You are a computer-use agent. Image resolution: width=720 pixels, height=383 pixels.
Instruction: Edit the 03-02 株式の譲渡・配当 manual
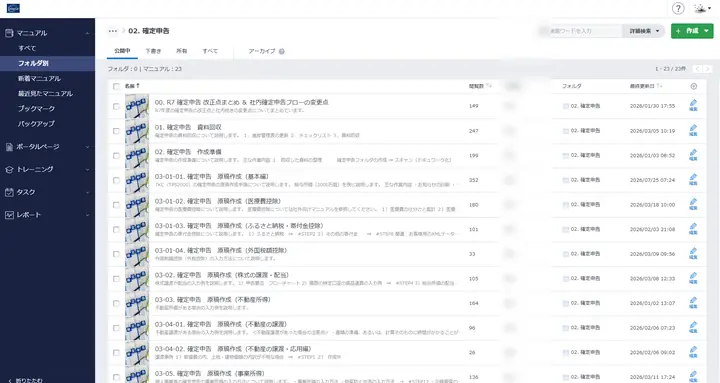[693, 278]
